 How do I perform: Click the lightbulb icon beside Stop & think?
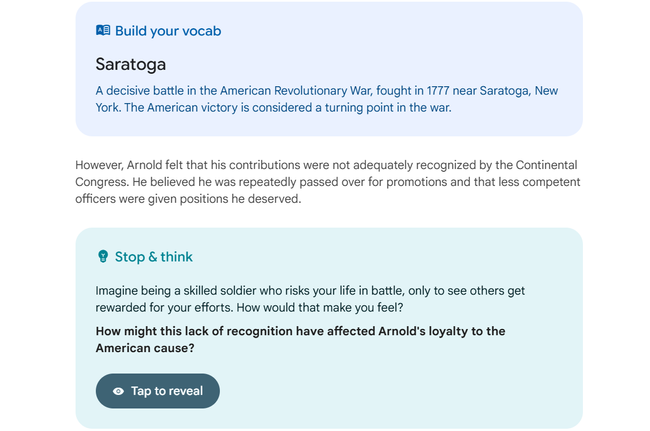[x=103, y=257]
